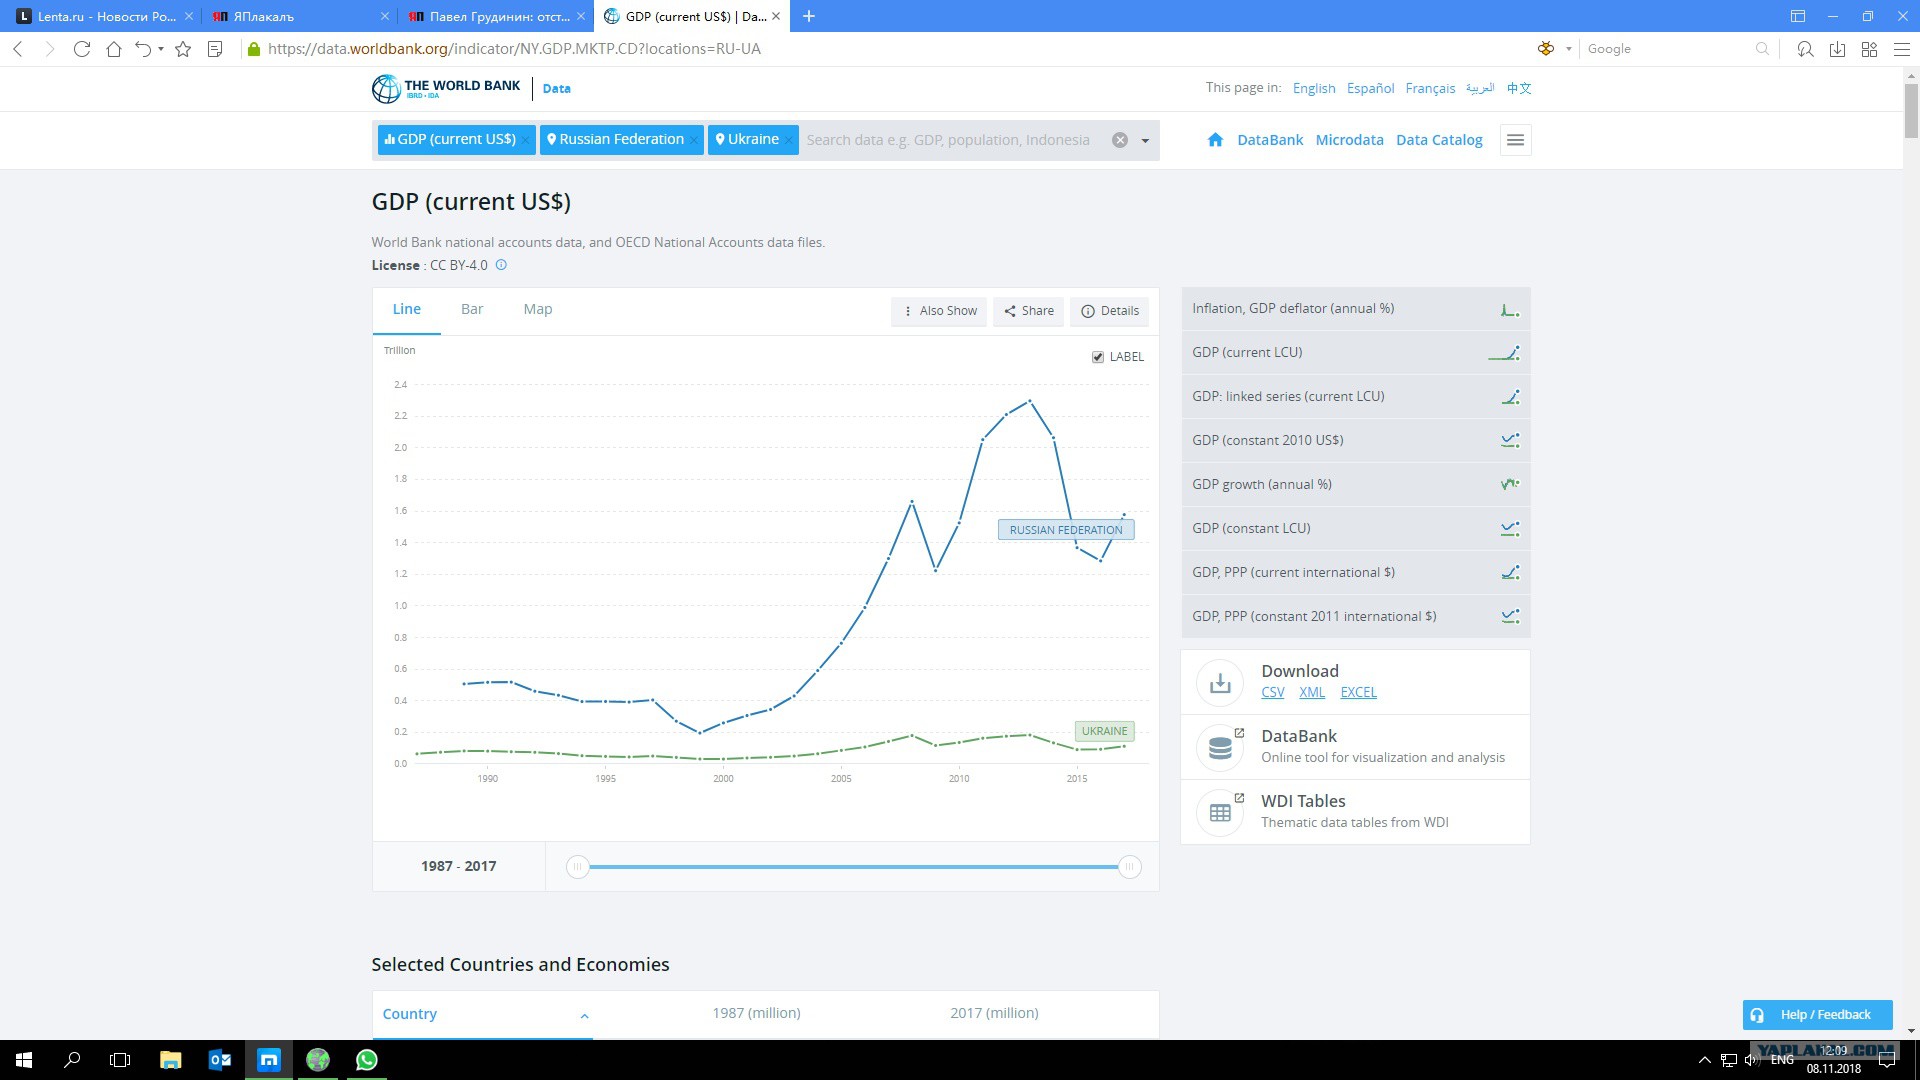1920x1080 pixels.
Task: Open the Also Show options
Action: (x=939, y=311)
